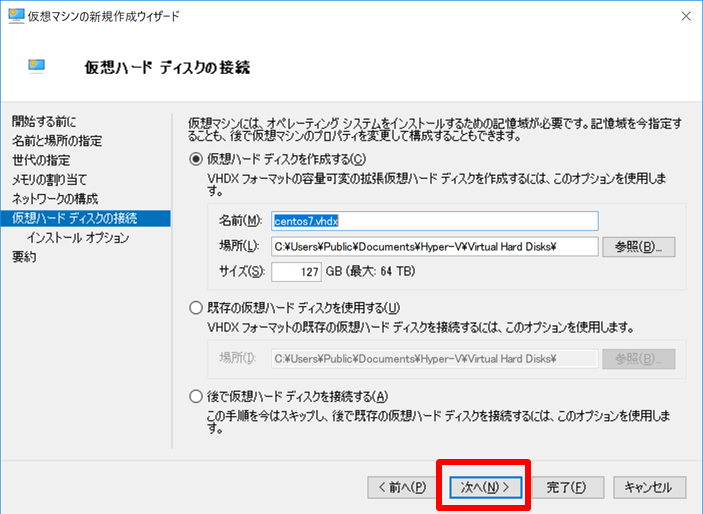Open the 世代の指定 step
The image size is (703, 514).
pos(41,160)
